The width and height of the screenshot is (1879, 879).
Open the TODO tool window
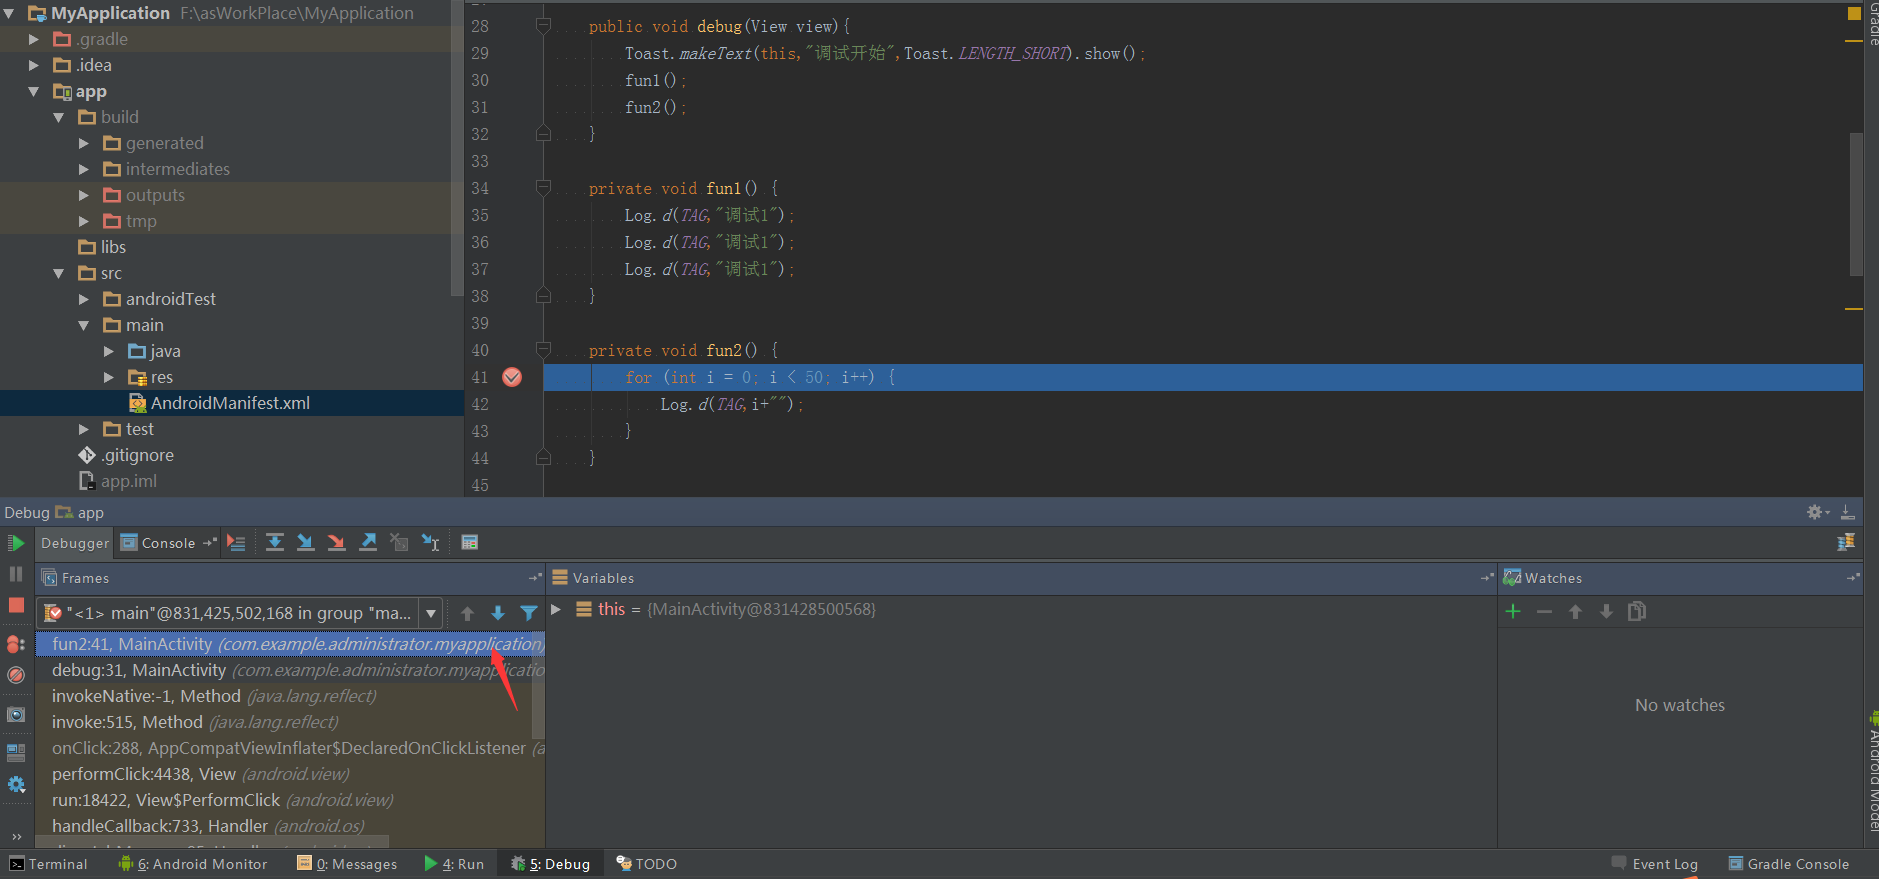pyautogui.click(x=647, y=864)
